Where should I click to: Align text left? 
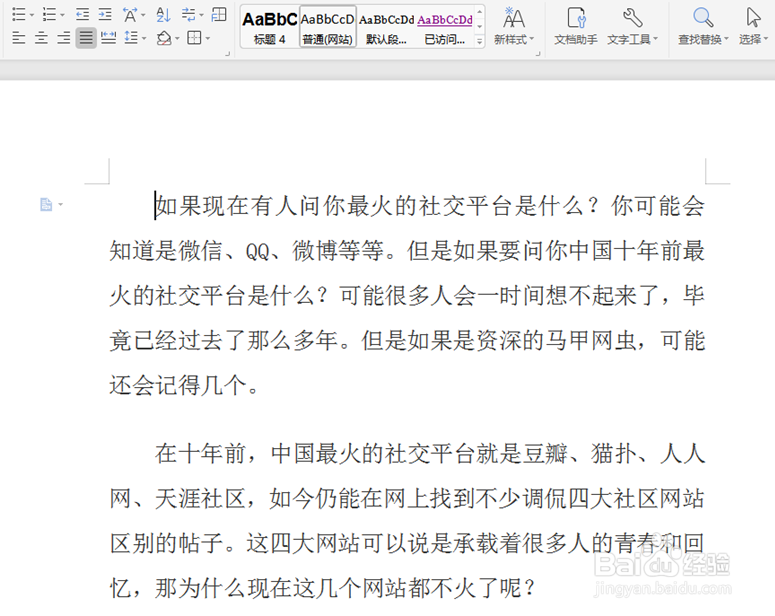(x=19, y=38)
